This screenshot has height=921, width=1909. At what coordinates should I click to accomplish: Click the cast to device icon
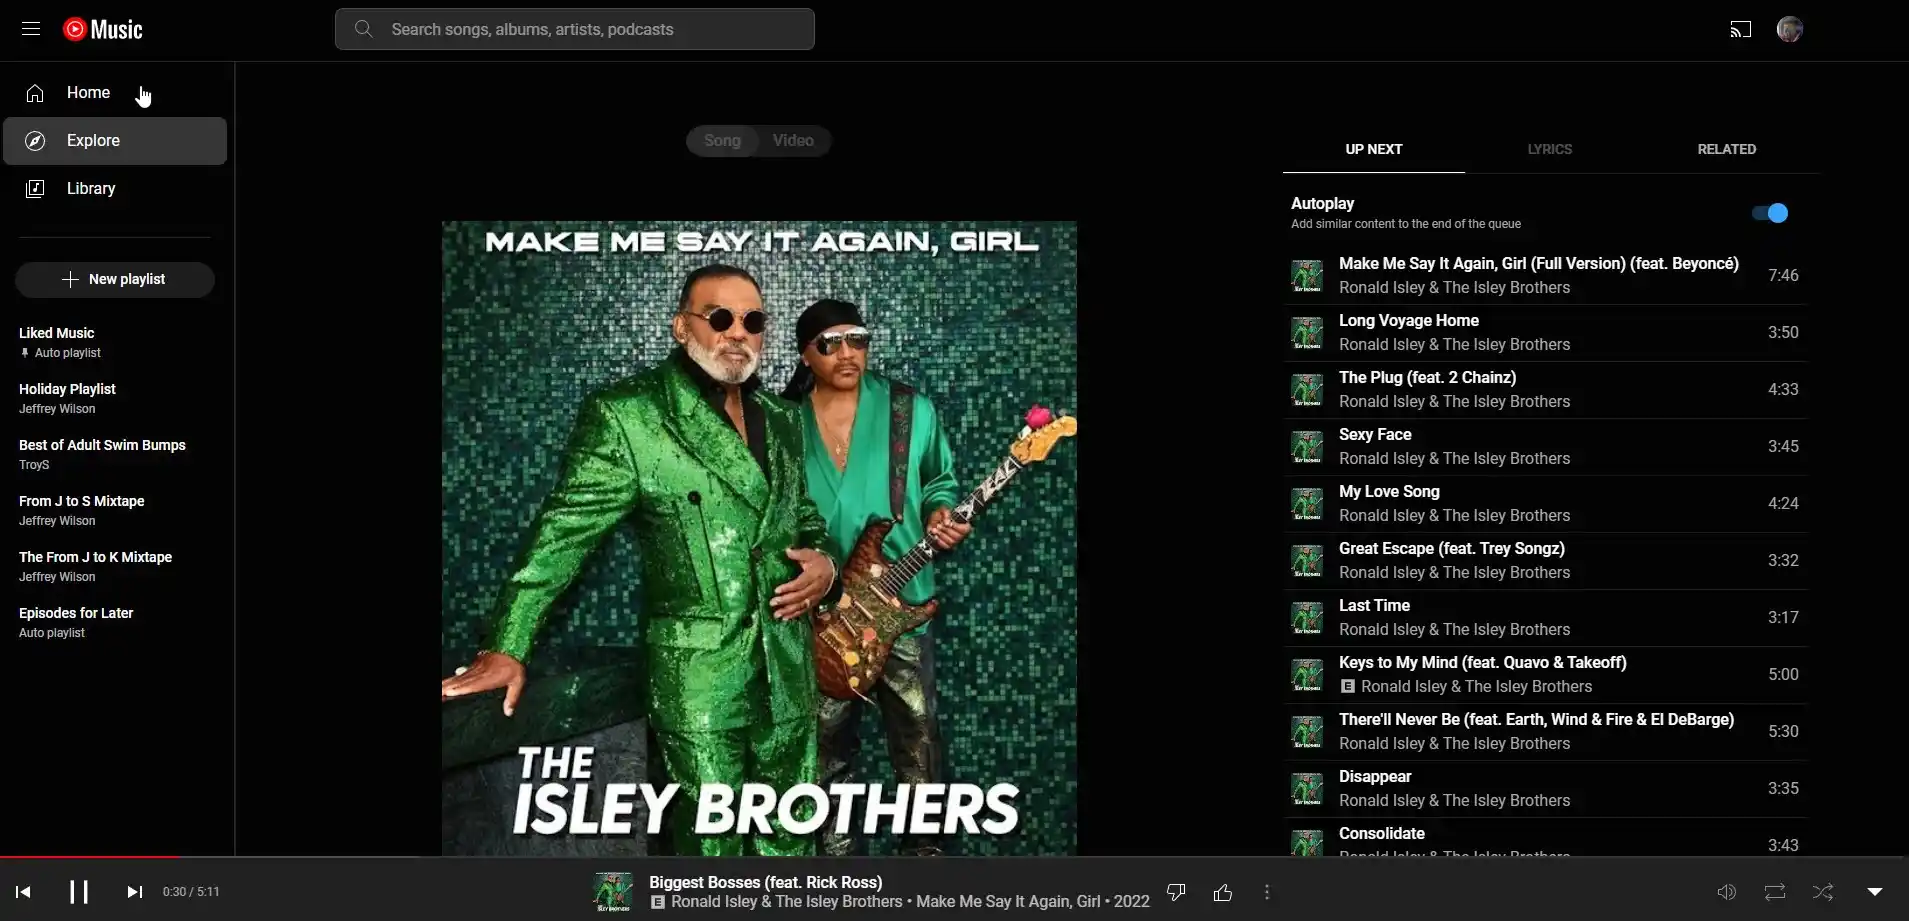pos(1741,29)
